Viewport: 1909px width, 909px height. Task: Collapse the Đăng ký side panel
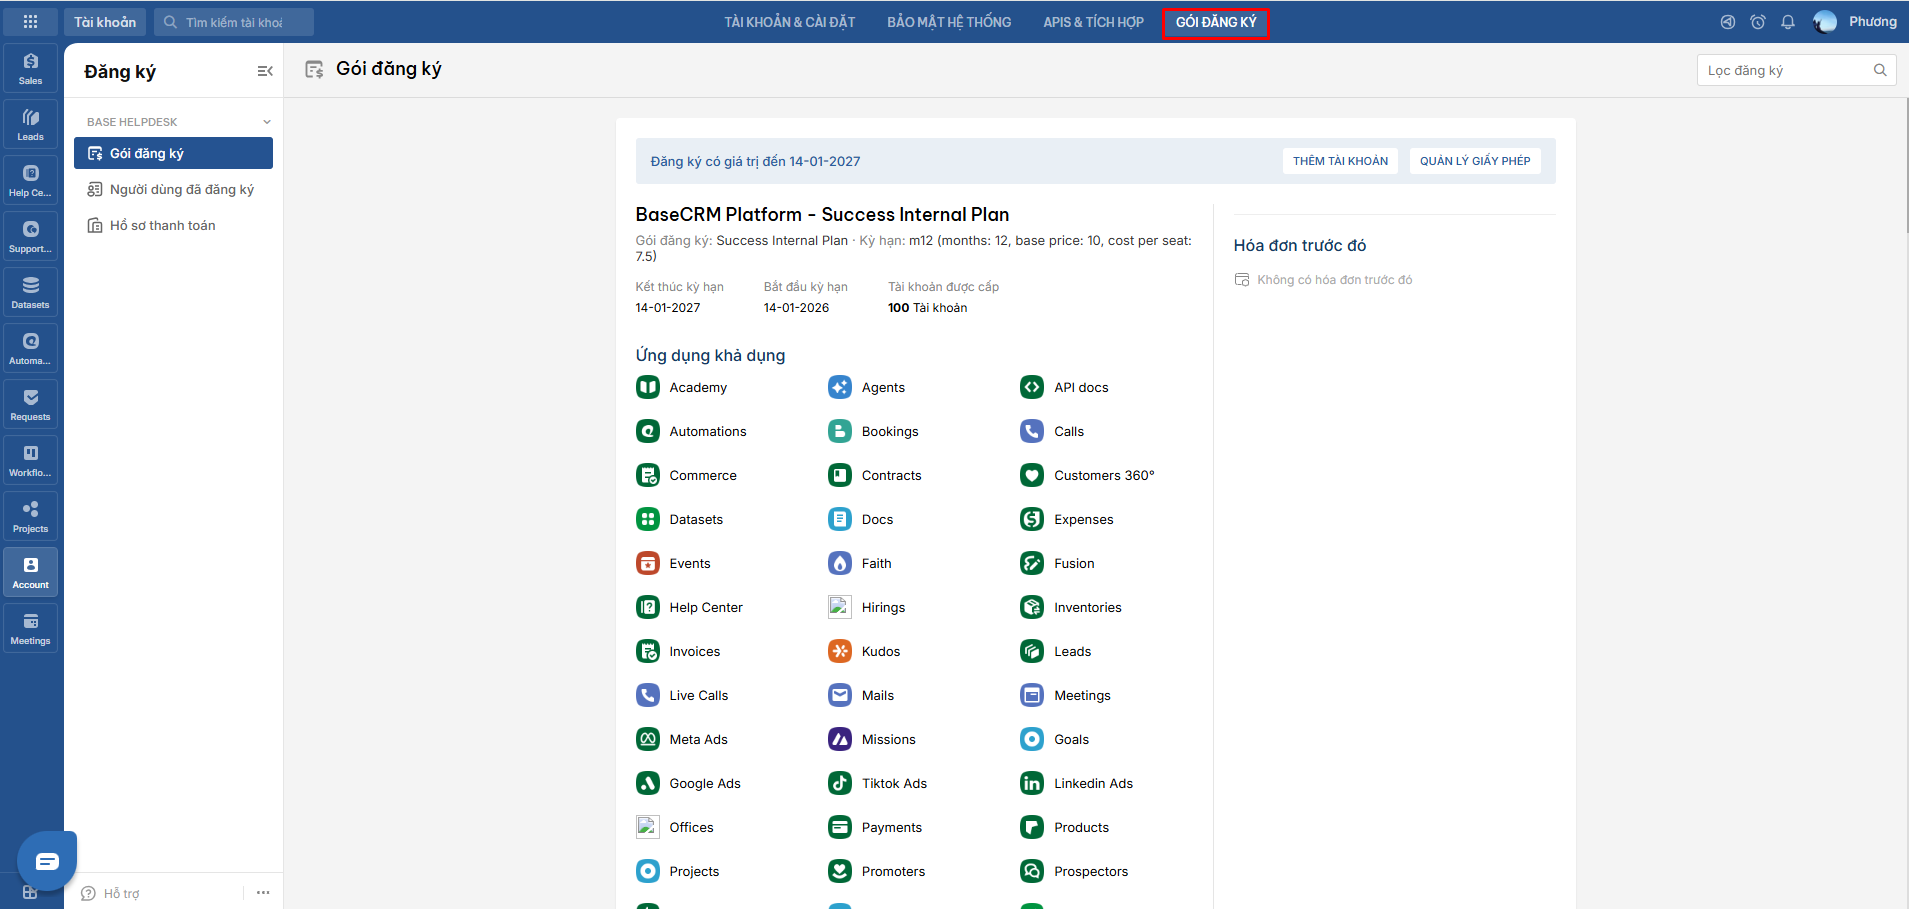[x=265, y=71]
